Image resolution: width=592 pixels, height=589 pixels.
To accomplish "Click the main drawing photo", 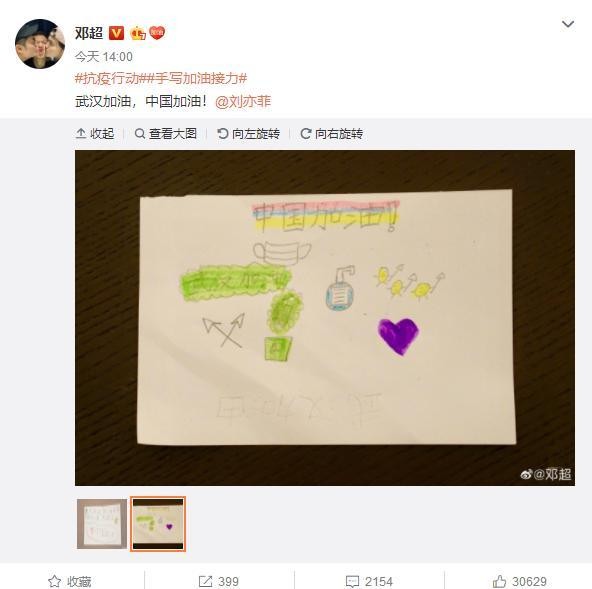I will tap(325, 318).
